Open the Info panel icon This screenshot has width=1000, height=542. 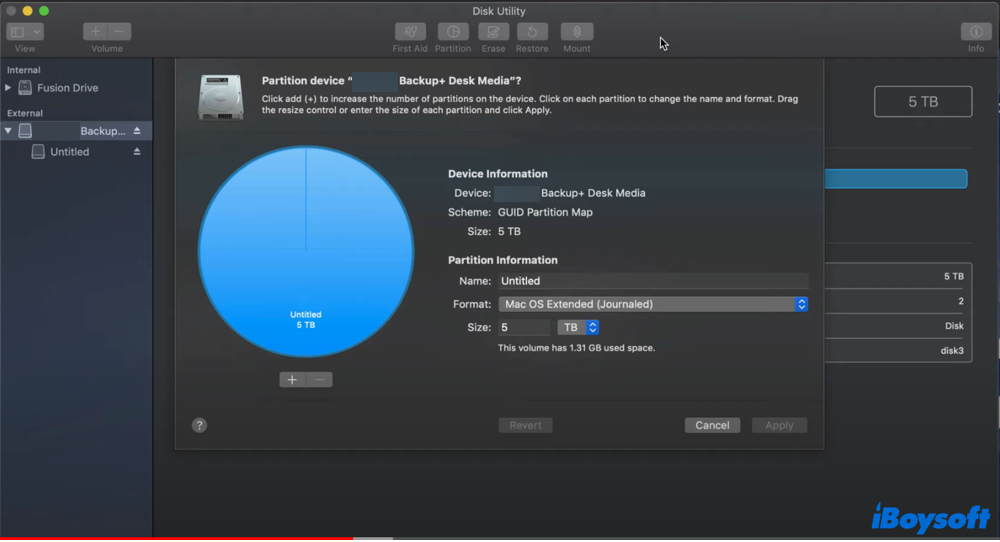(976, 32)
